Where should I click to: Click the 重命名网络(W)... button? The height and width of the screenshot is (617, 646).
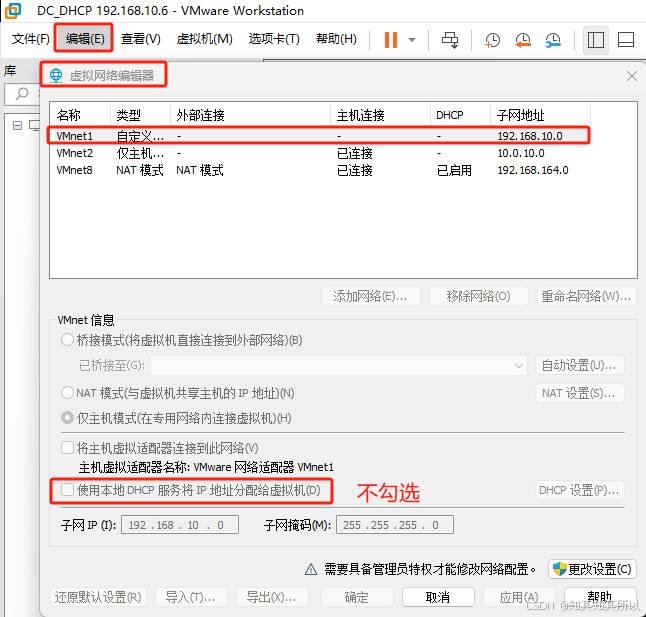586,296
